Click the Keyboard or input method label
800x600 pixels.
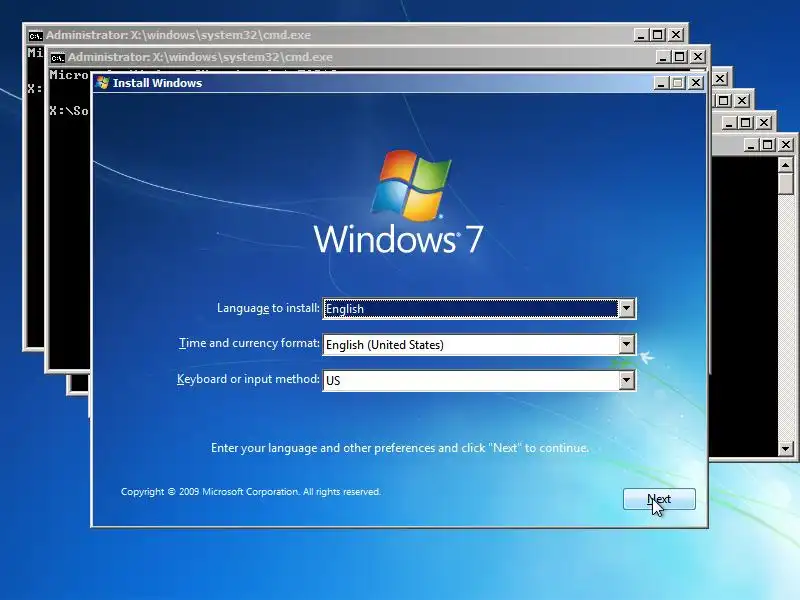click(248, 379)
